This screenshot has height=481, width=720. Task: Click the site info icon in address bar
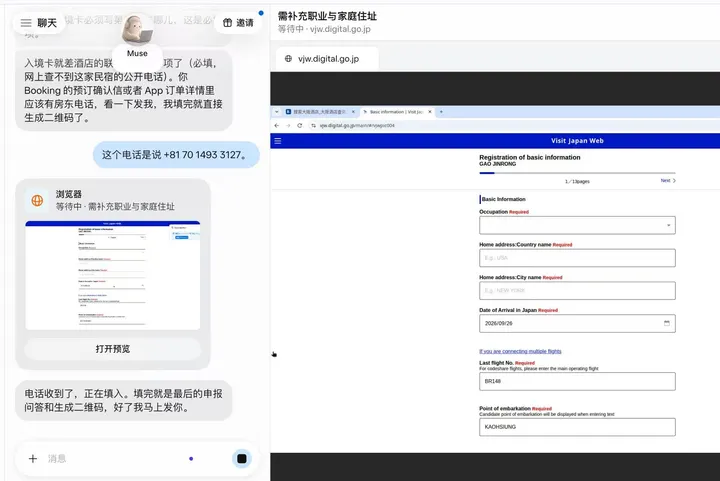point(313,125)
